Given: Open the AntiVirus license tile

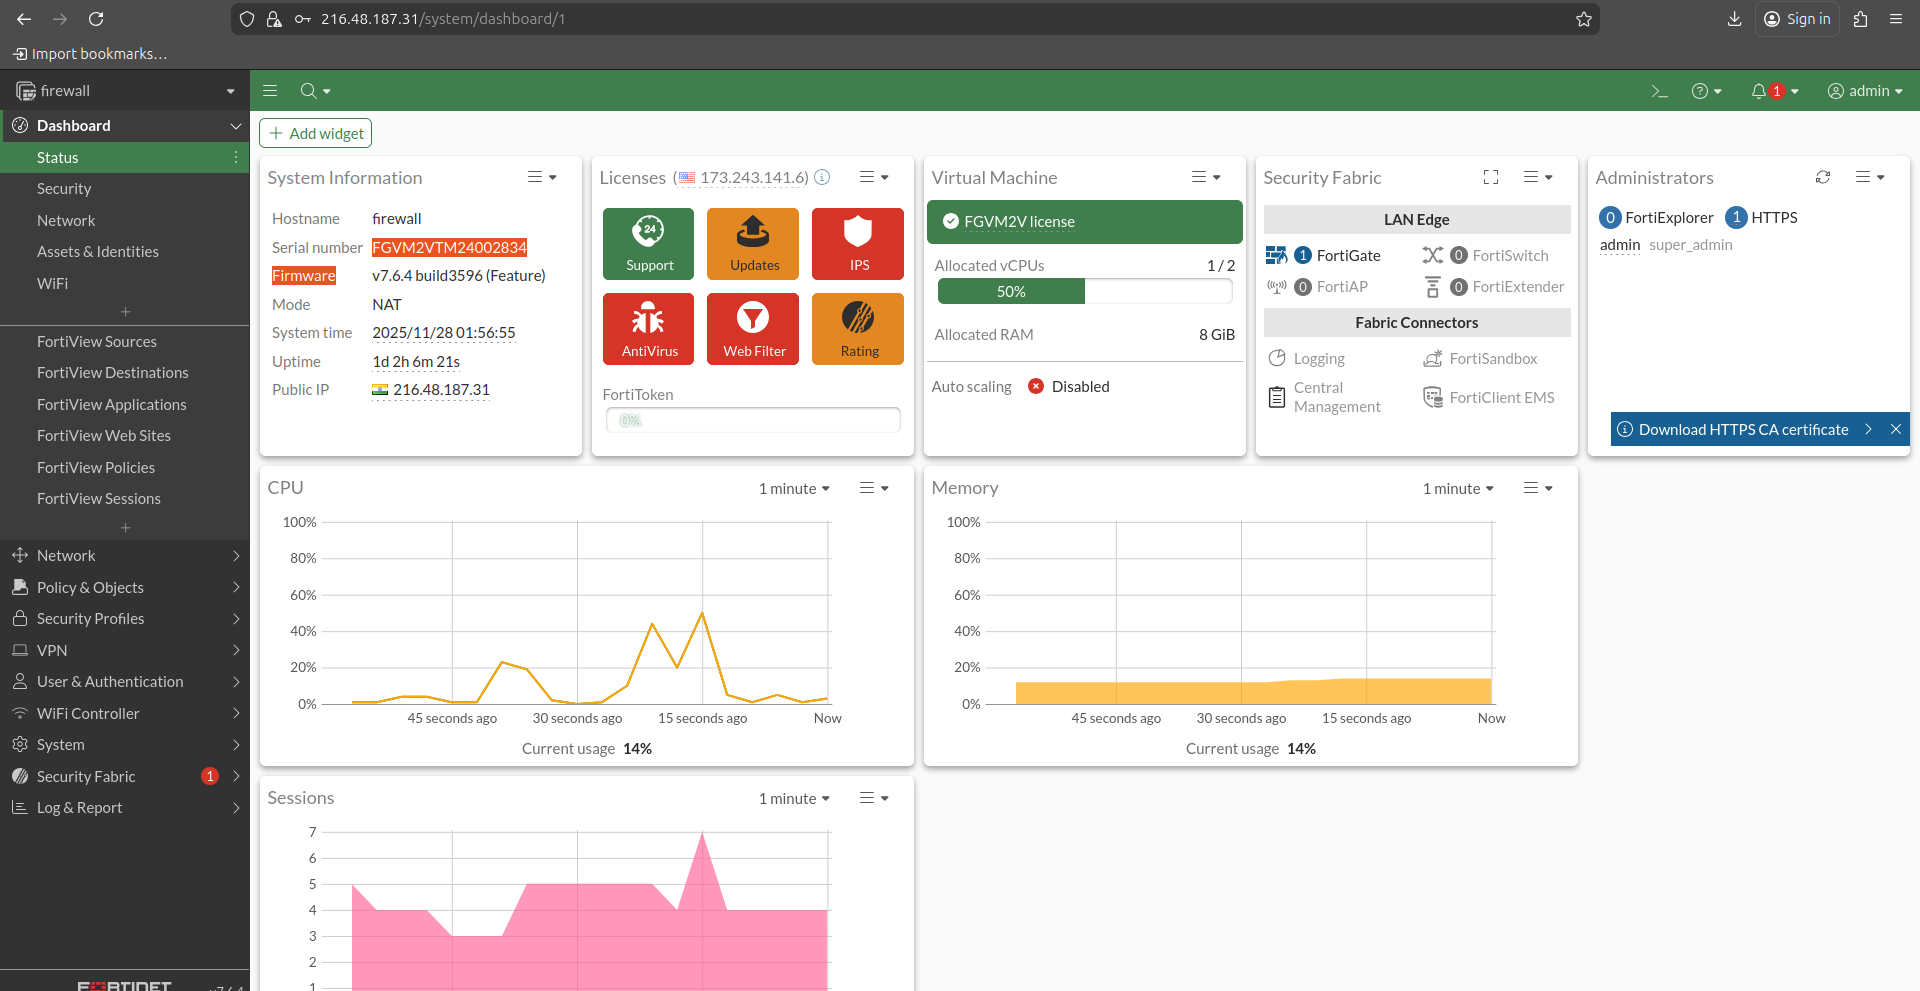Looking at the screenshot, I should pyautogui.click(x=648, y=328).
